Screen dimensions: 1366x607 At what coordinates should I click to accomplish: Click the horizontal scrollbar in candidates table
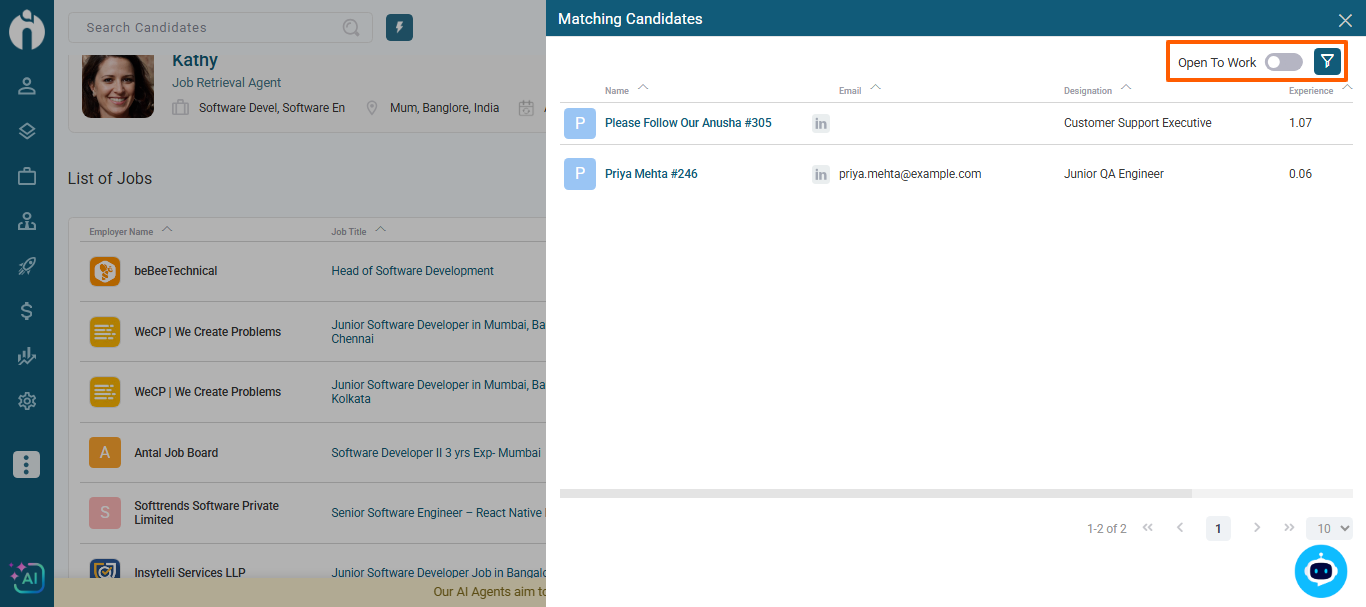coord(875,493)
